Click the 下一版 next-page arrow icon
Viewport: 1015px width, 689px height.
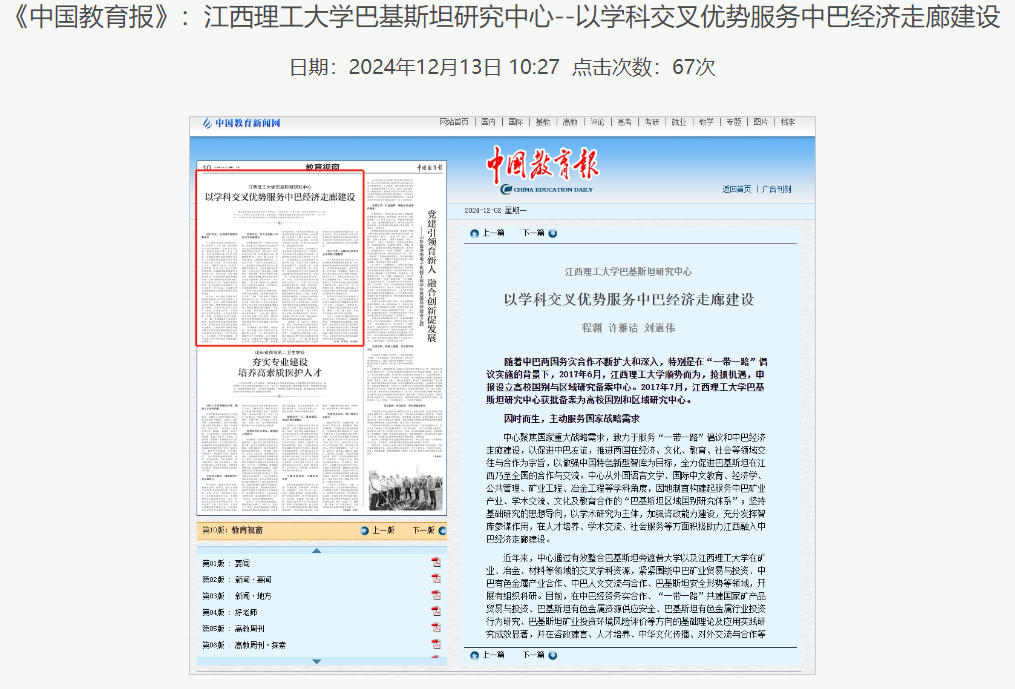443,530
